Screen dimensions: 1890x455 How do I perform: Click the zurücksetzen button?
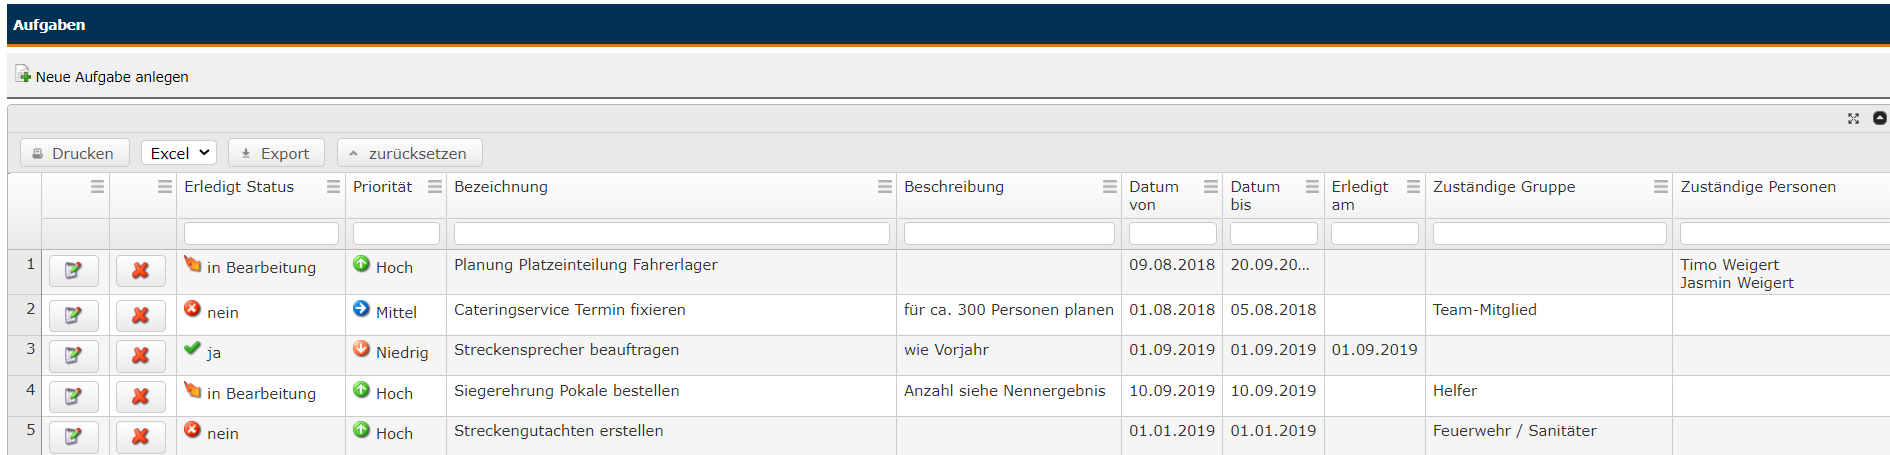[x=409, y=153]
